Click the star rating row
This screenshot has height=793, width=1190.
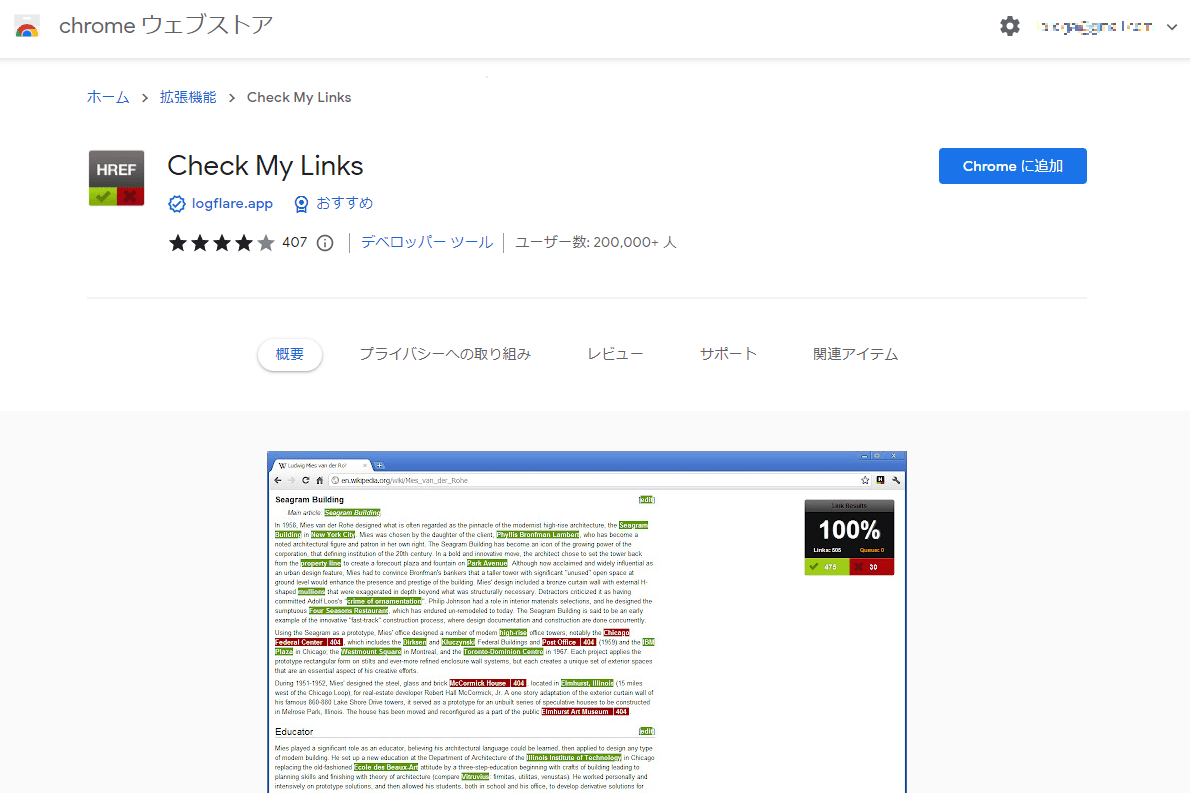tap(221, 243)
